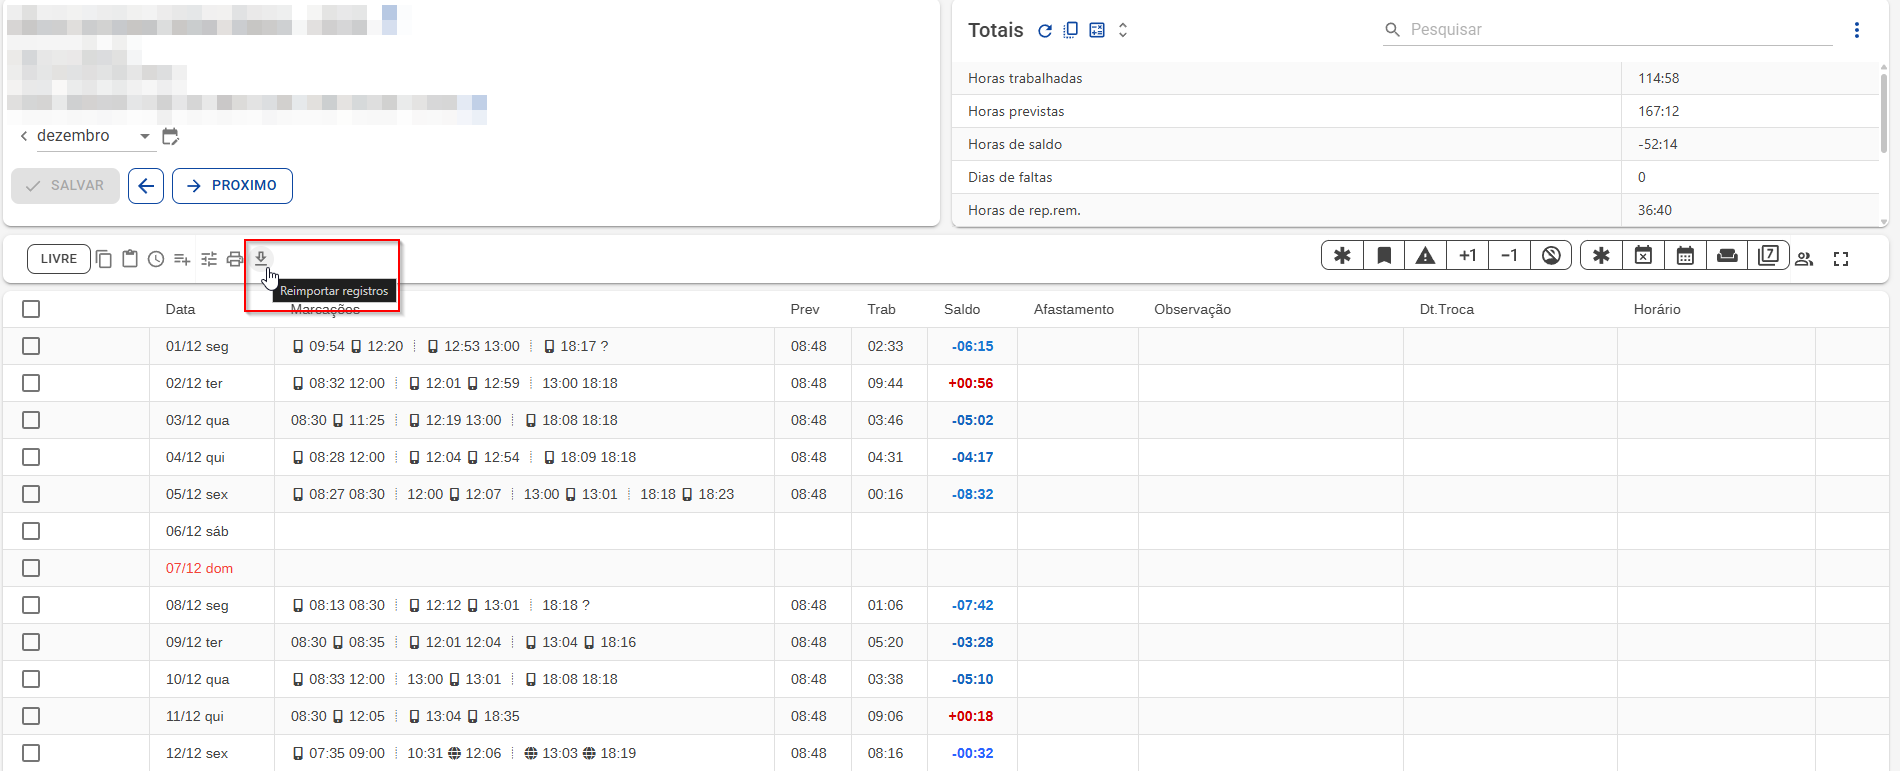The width and height of the screenshot is (1900, 771).
Task: Click the clock icon in the toolbar
Action: click(156, 259)
